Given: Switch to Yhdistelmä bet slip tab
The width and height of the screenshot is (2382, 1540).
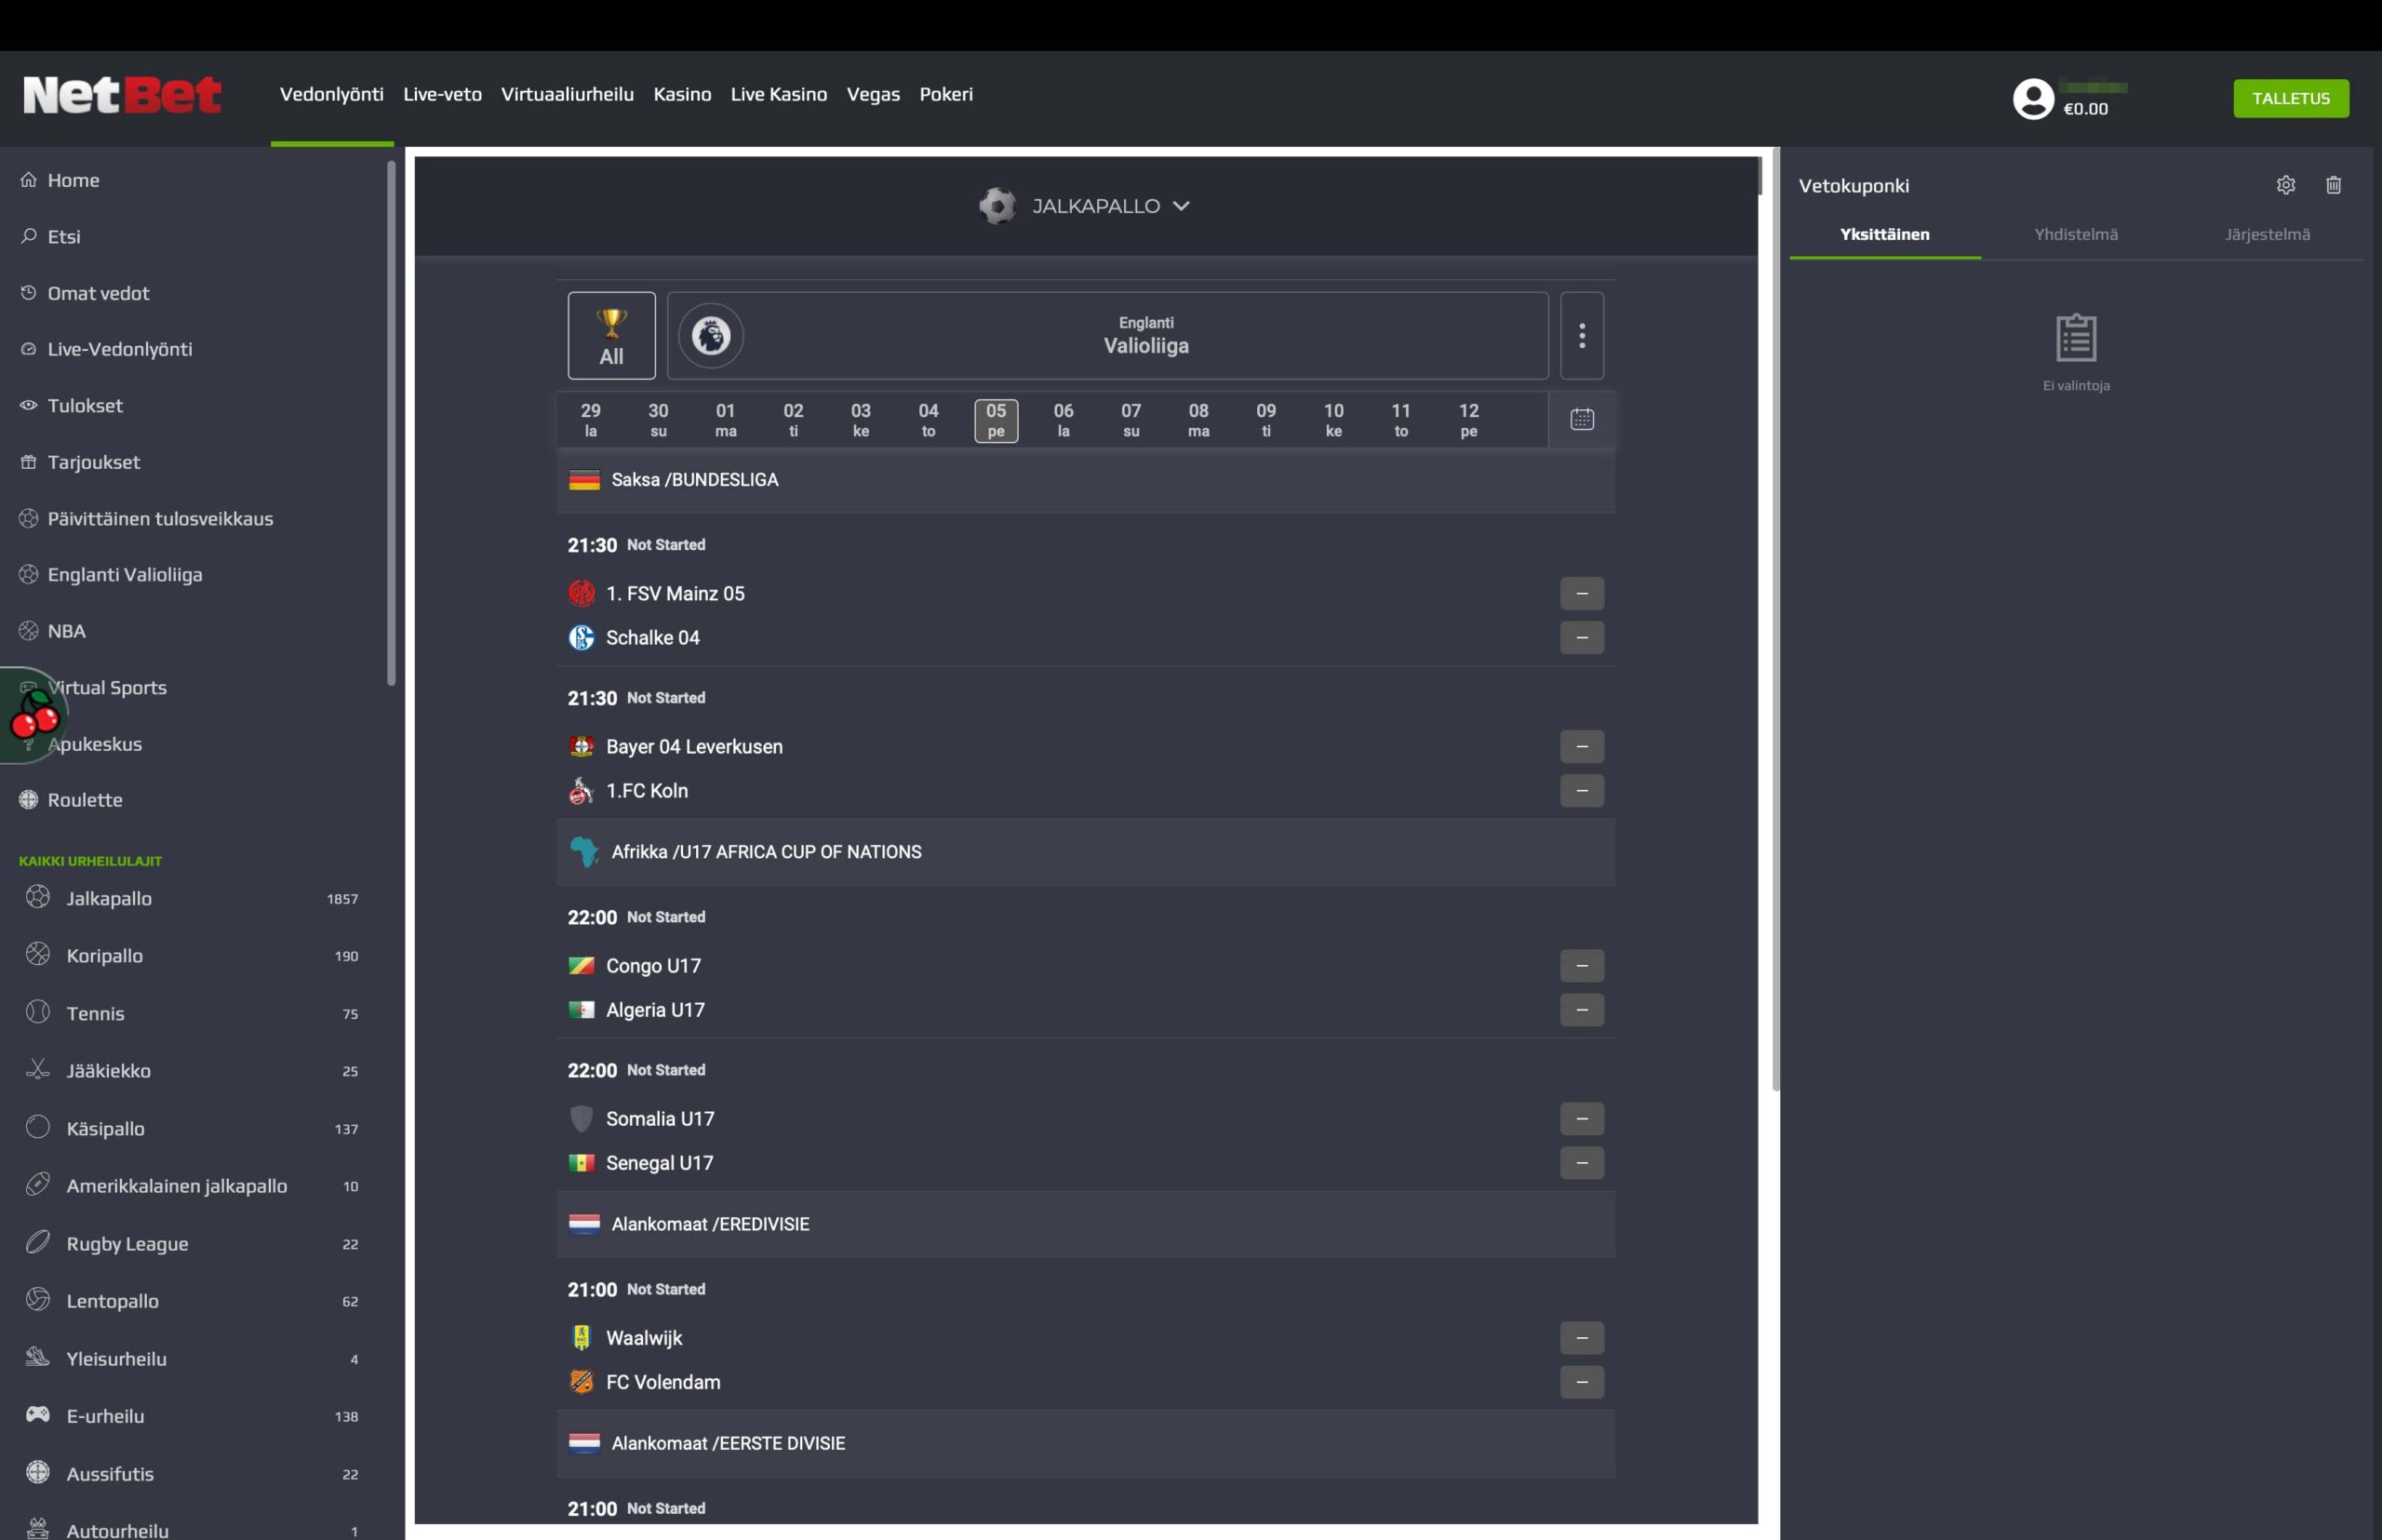Looking at the screenshot, I should pos(2075,235).
